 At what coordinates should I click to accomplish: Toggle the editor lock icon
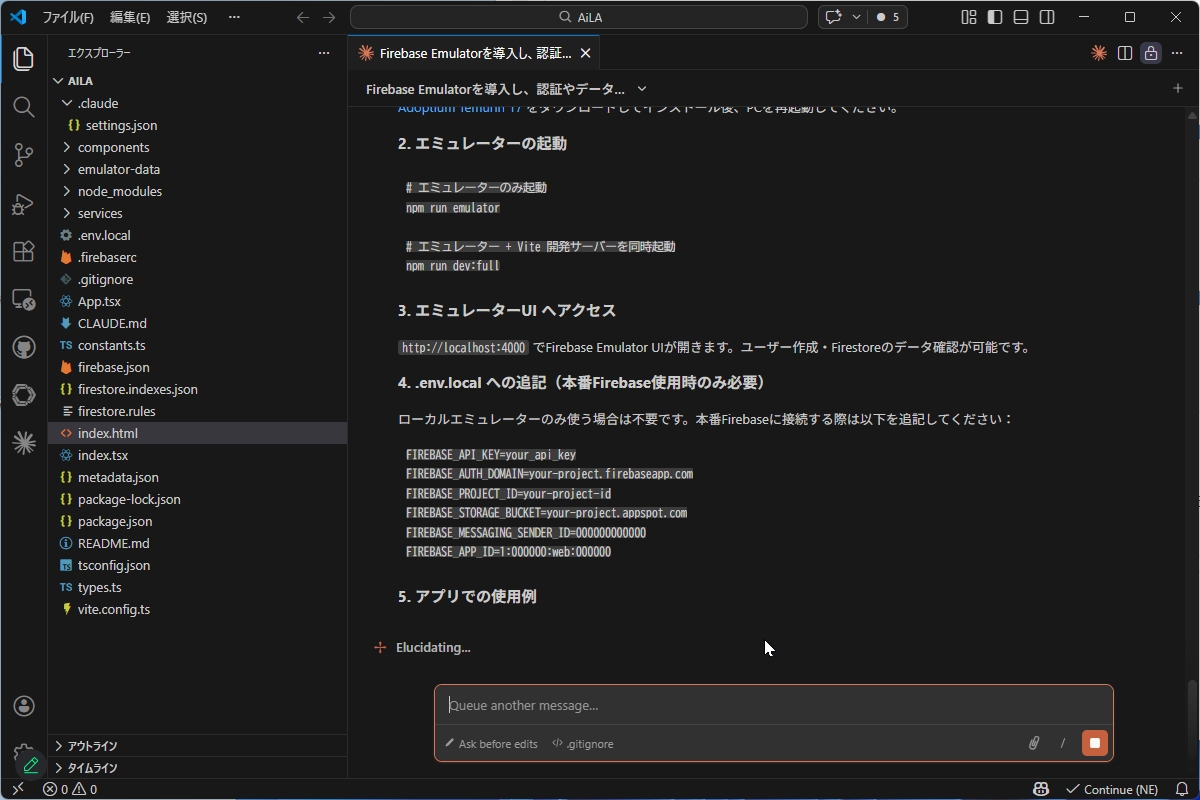point(1150,53)
